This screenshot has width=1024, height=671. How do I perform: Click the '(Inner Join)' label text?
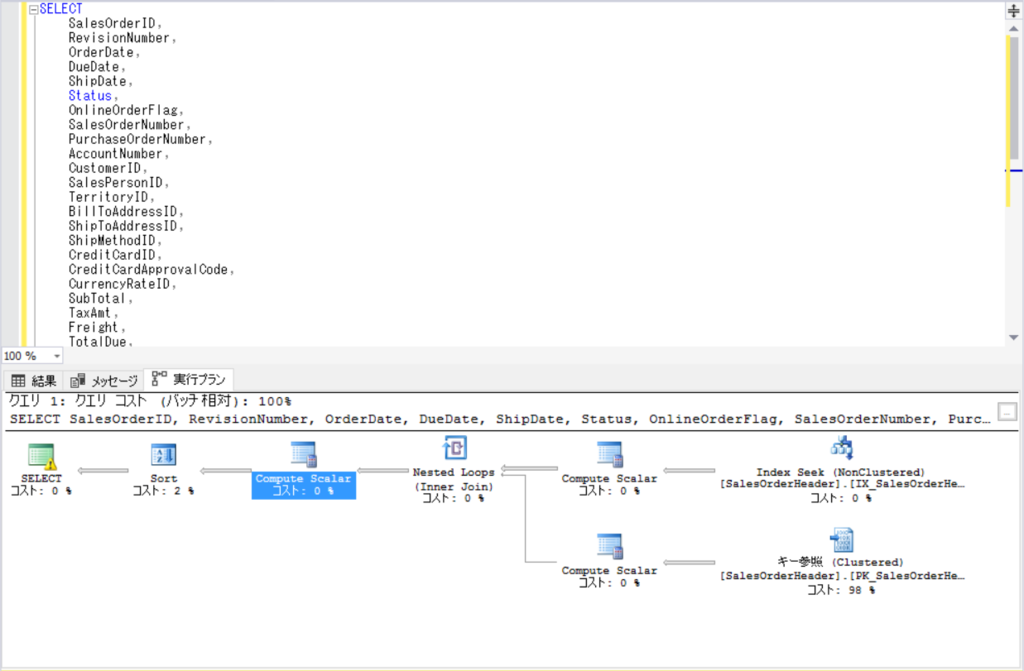tap(454, 487)
